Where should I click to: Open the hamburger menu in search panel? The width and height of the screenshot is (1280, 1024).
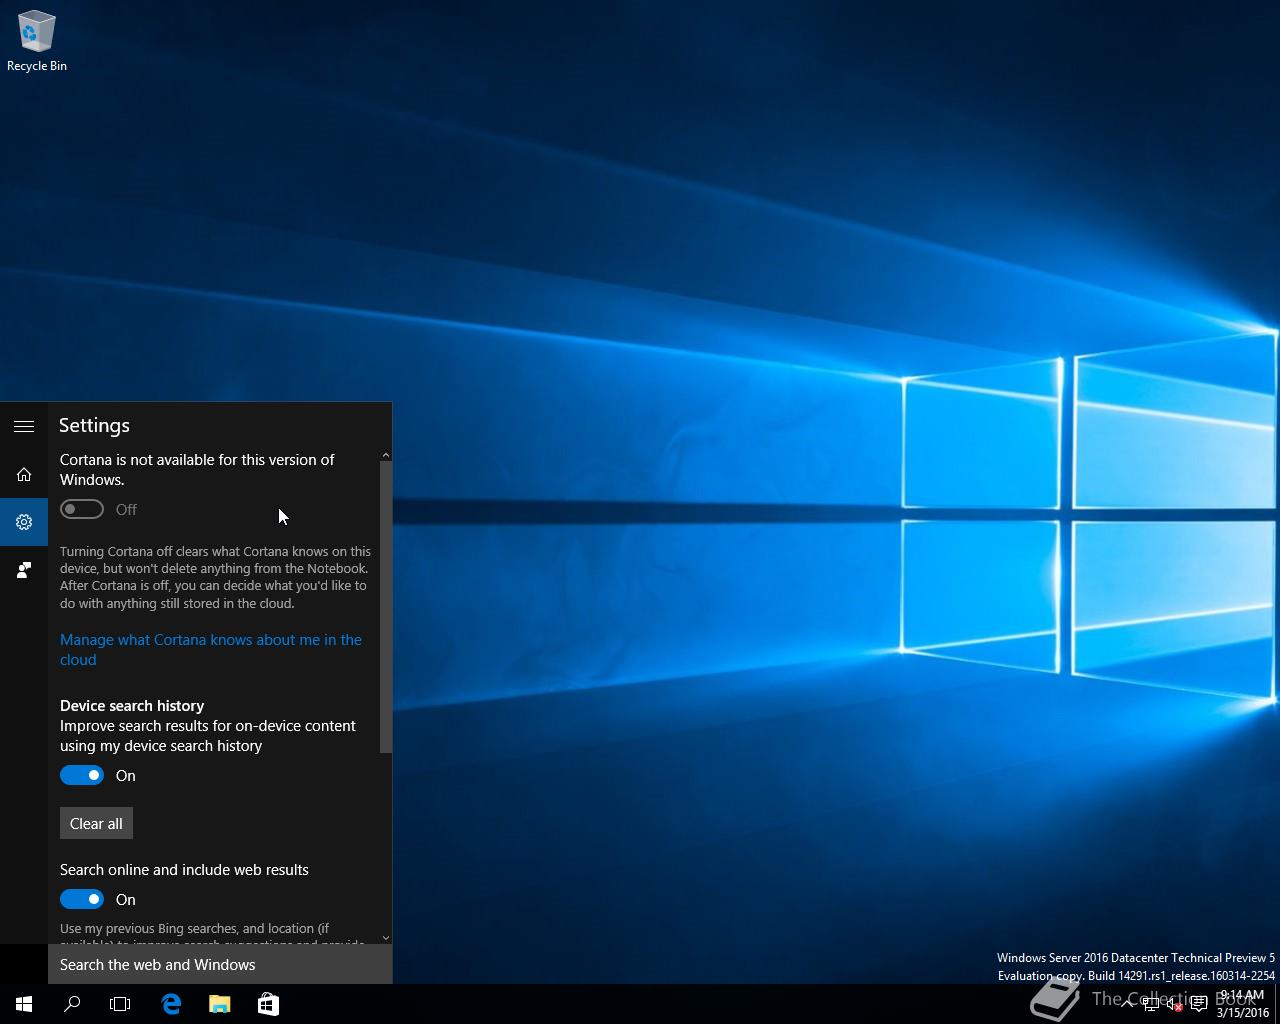point(24,426)
